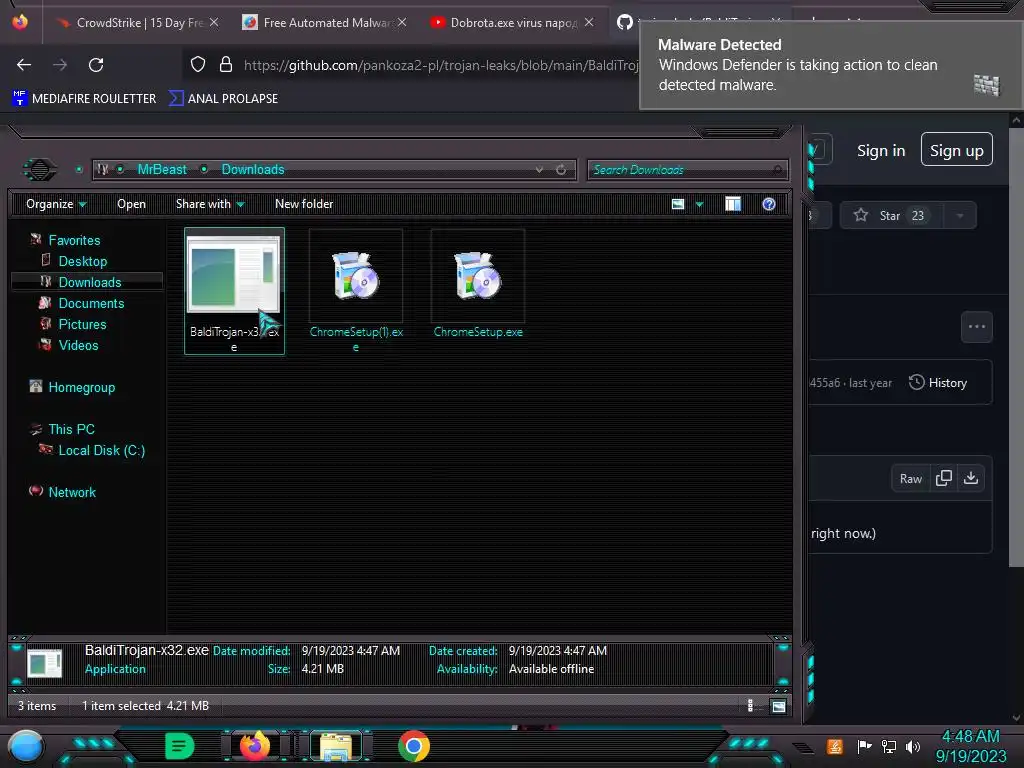Select ChromeSetup.exe file icon
Image resolution: width=1024 pixels, height=768 pixels.
point(477,276)
